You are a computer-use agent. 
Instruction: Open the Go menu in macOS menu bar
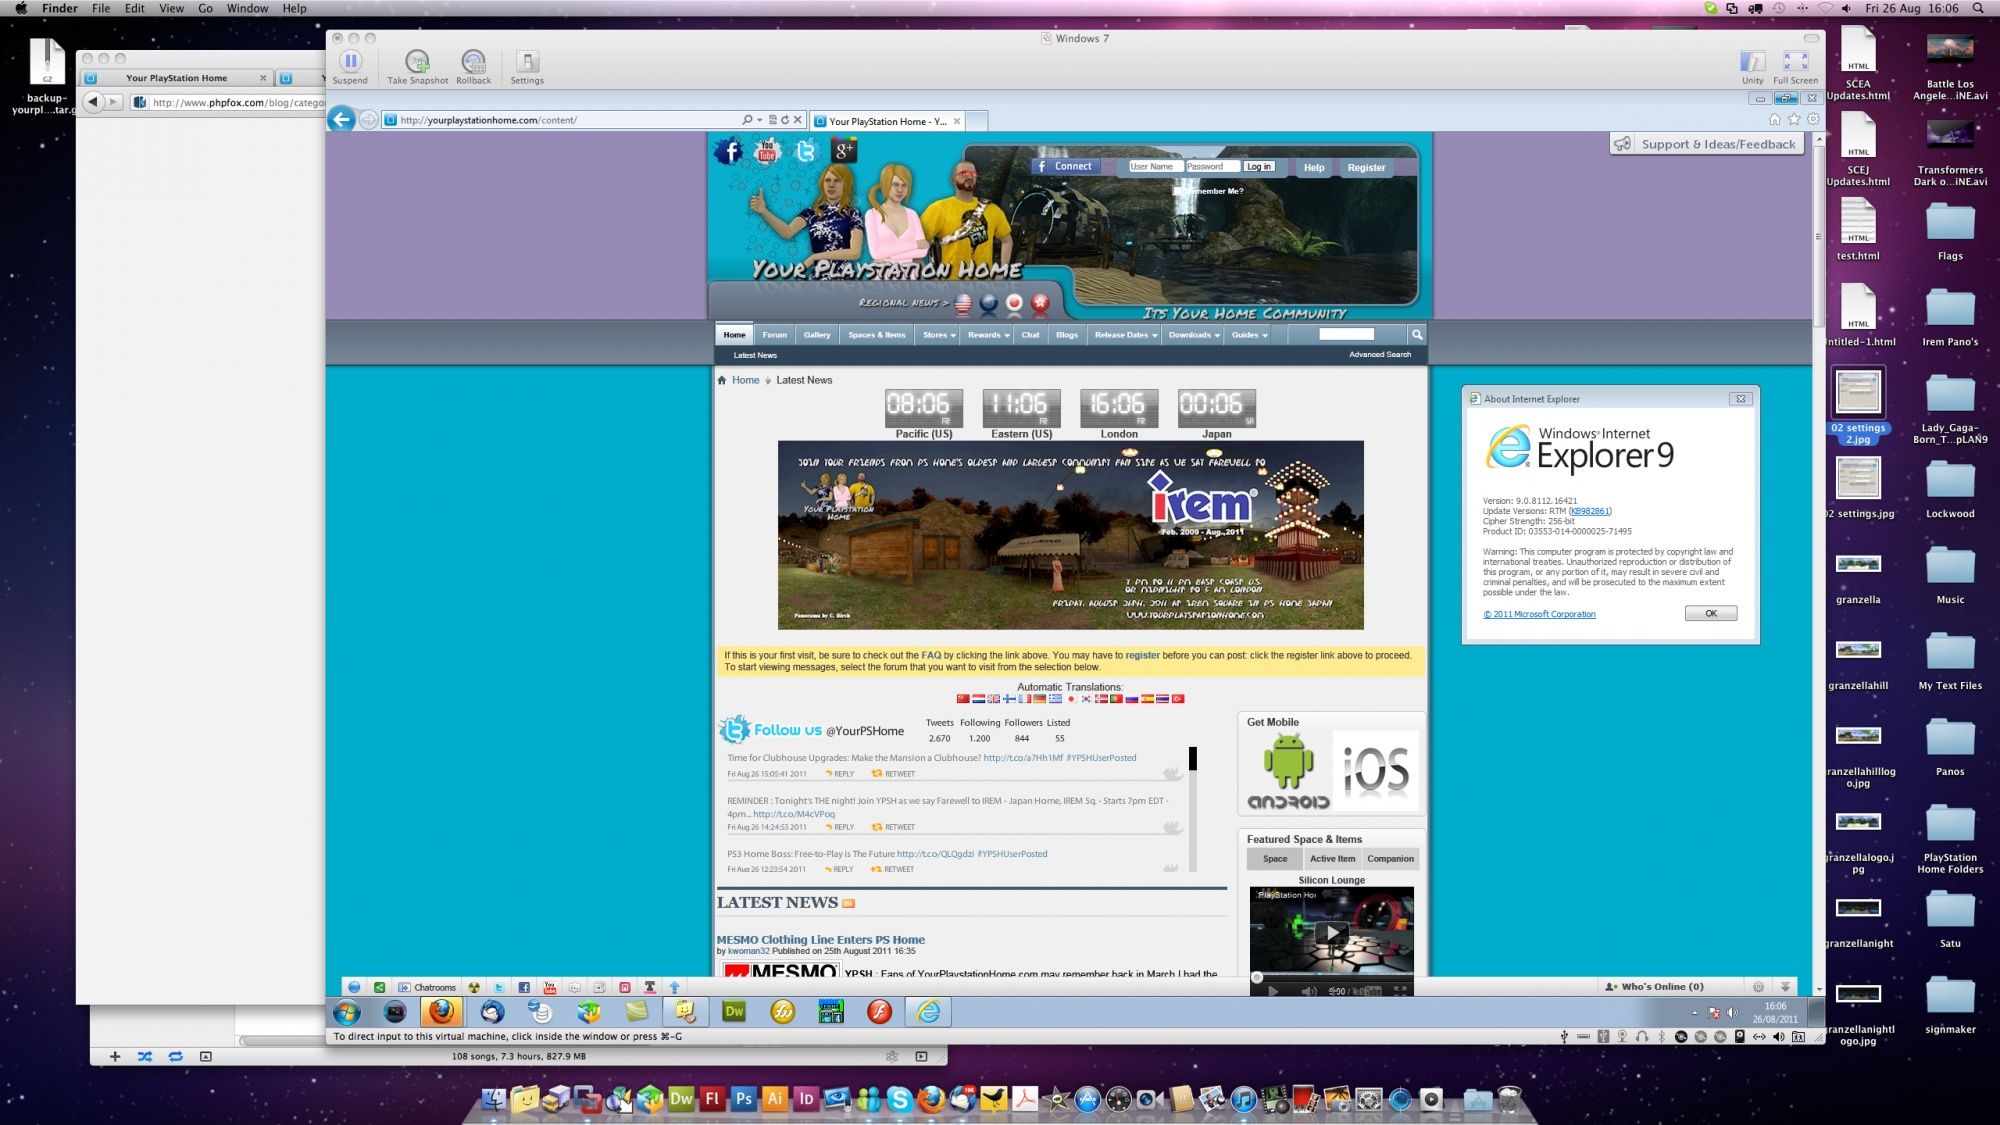205,8
